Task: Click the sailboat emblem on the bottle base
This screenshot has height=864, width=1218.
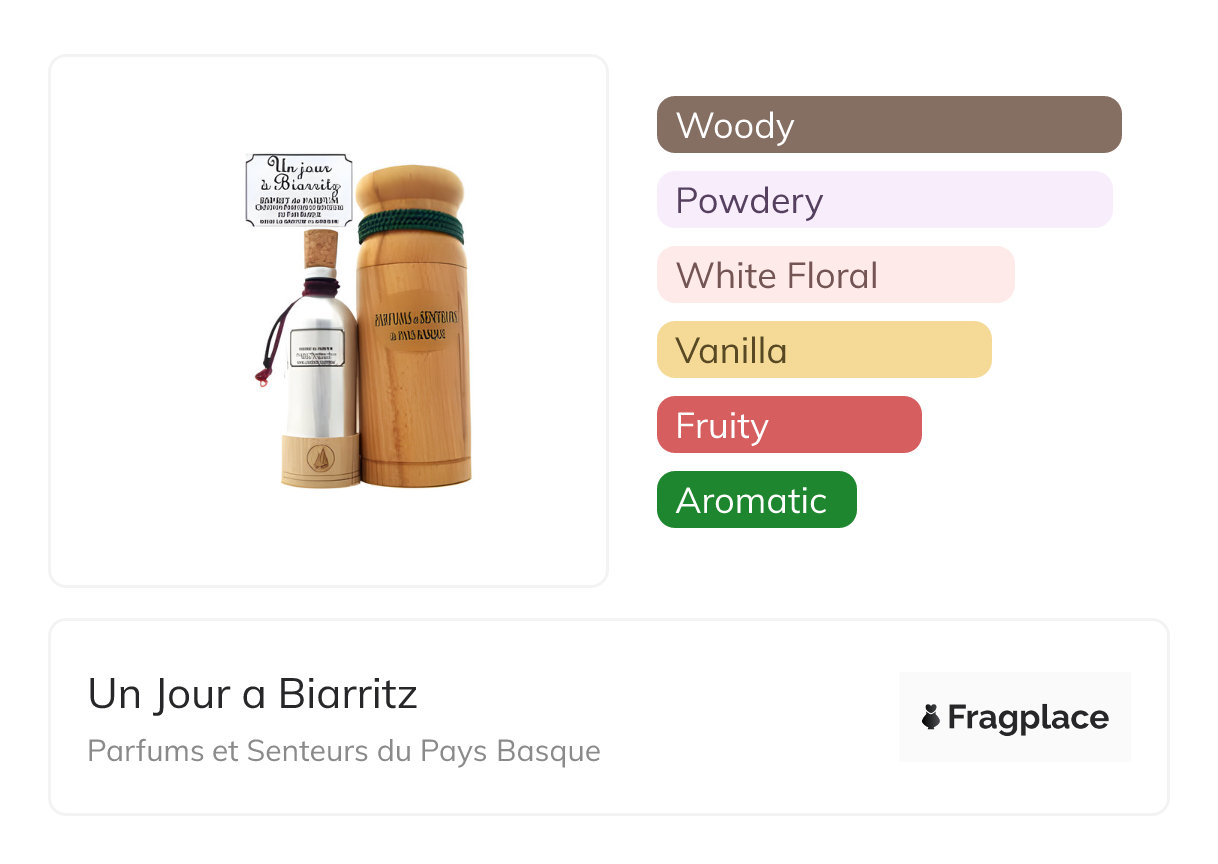Action: (320, 459)
